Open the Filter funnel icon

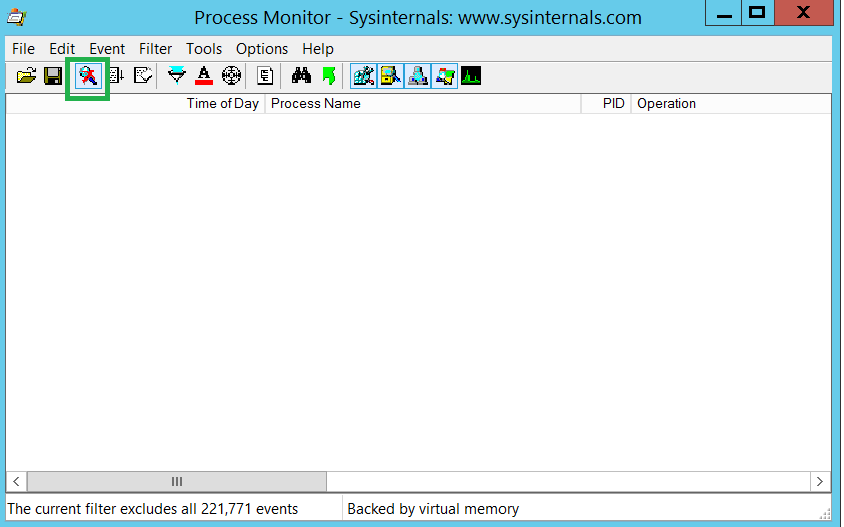click(x=177, y=76)
